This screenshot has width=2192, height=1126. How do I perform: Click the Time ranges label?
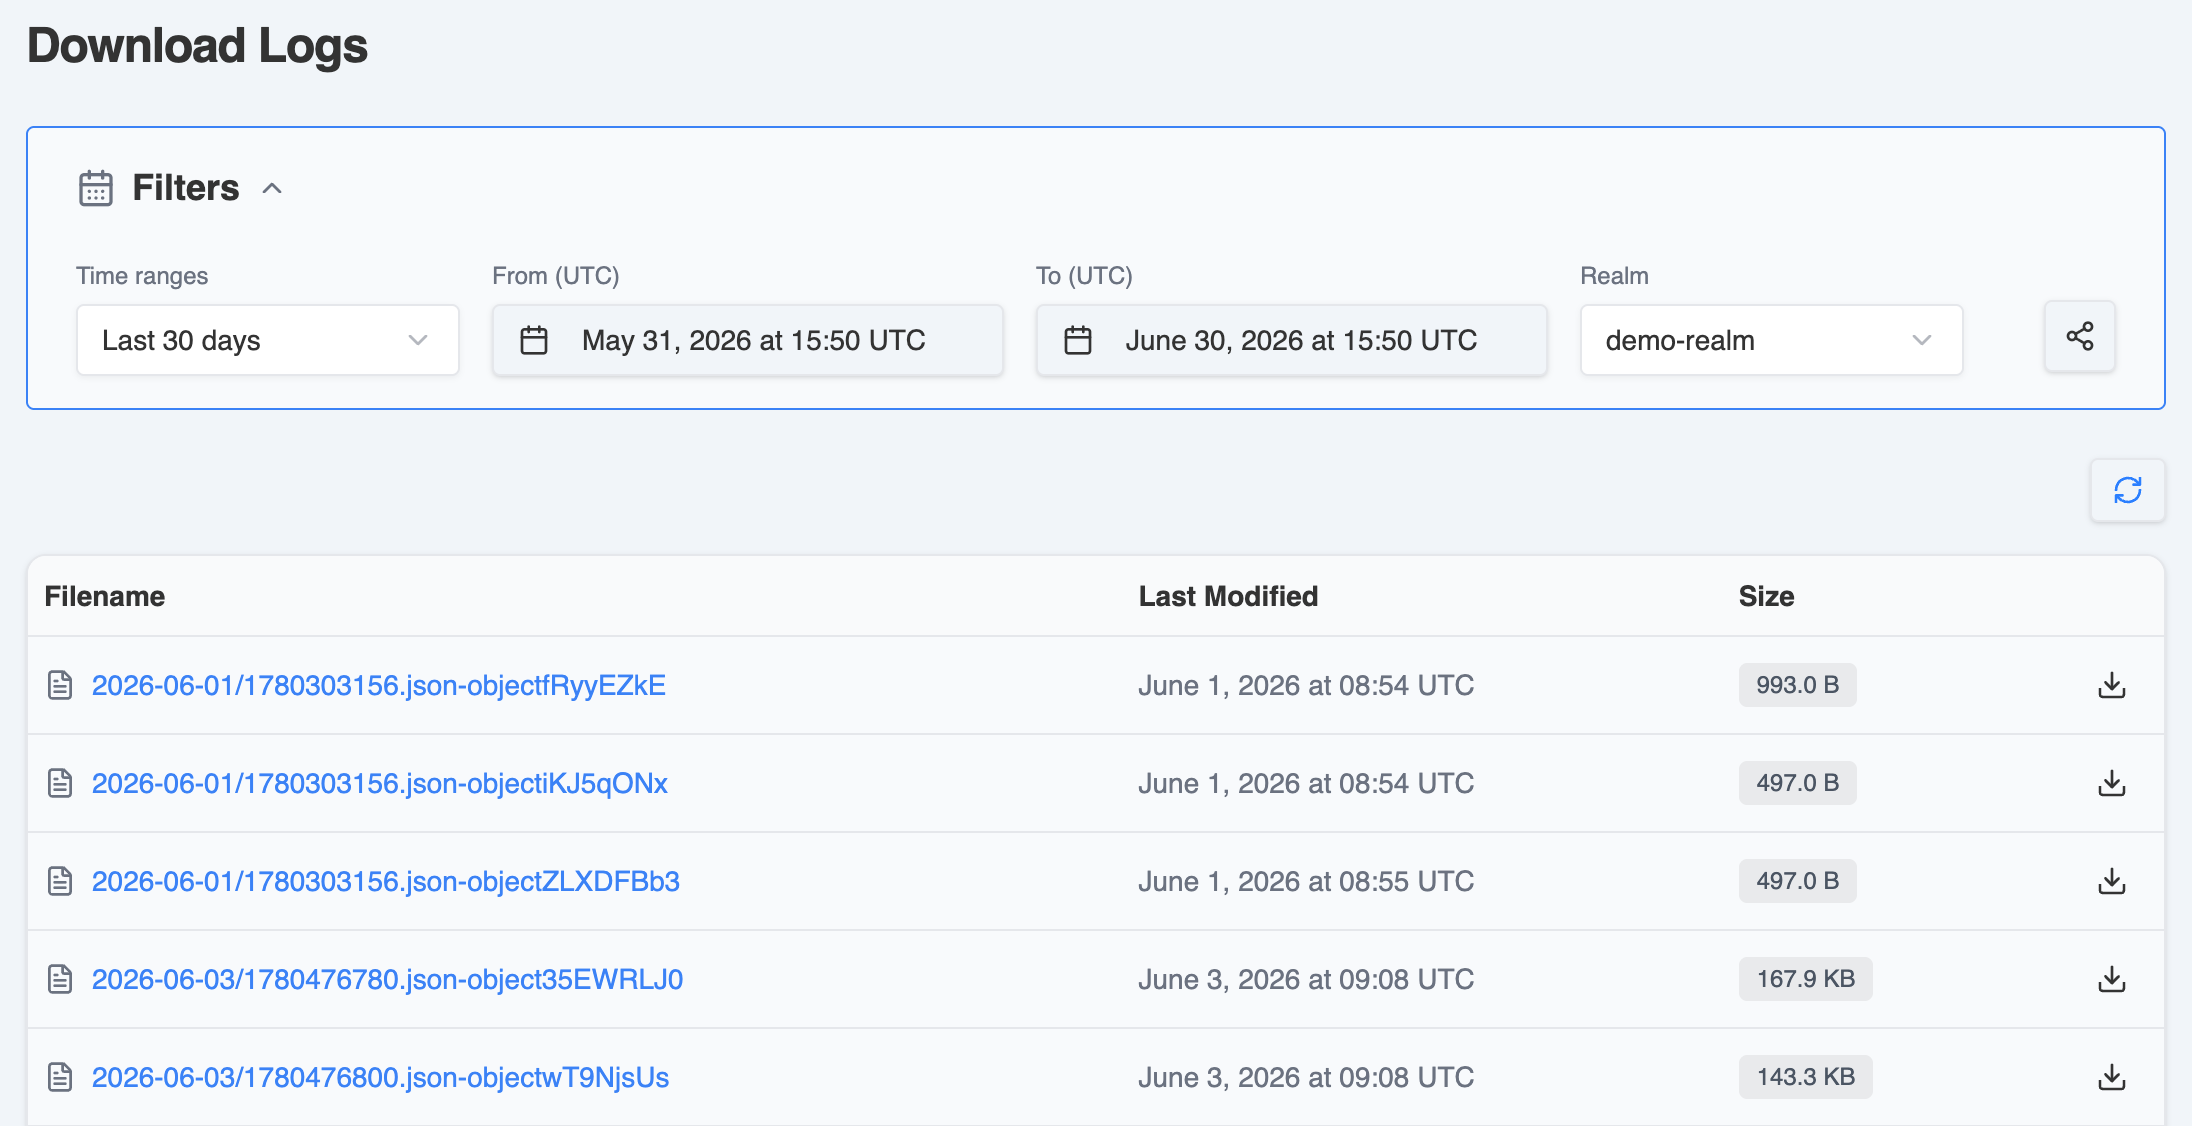tap(142, 276)
